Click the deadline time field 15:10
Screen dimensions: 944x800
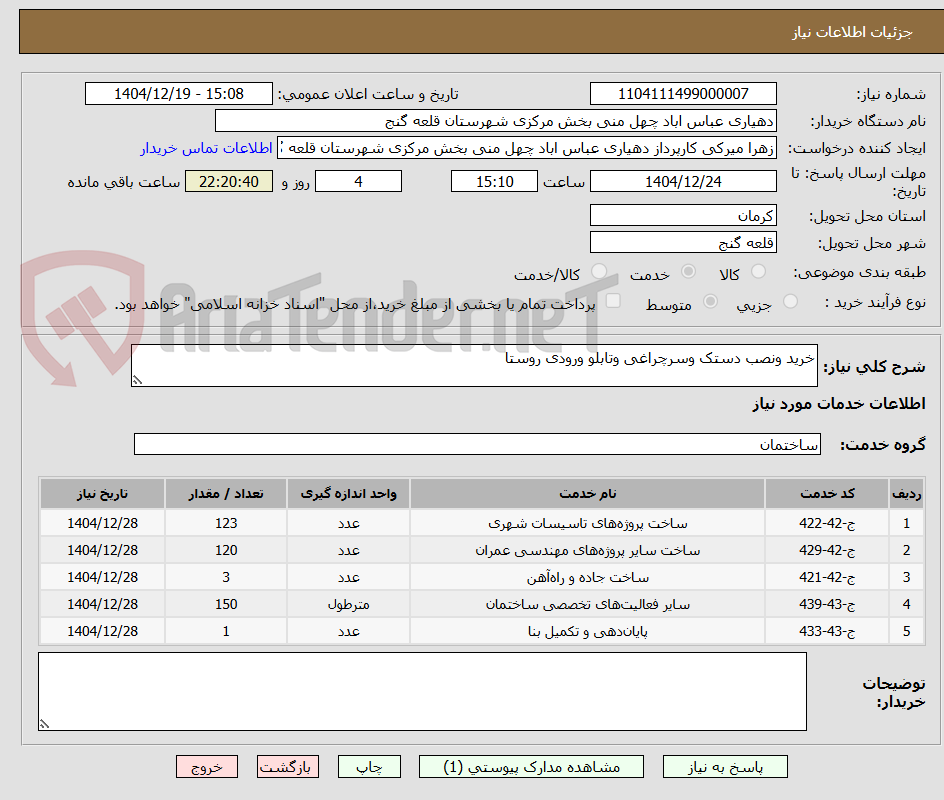[494, 181]
